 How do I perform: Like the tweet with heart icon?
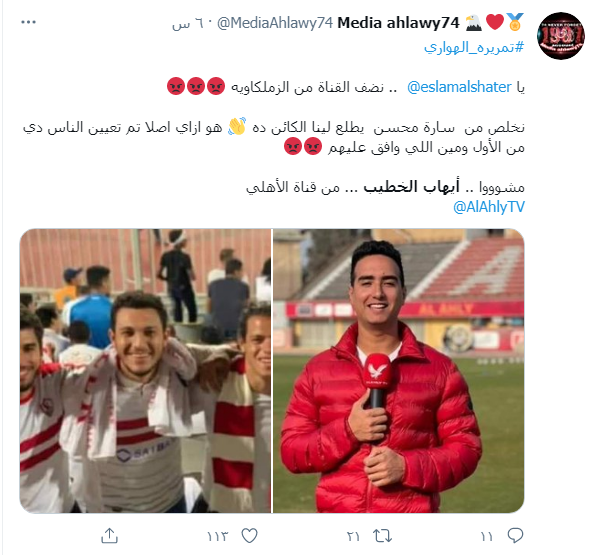pyautogui.click(x=250, y=535)
